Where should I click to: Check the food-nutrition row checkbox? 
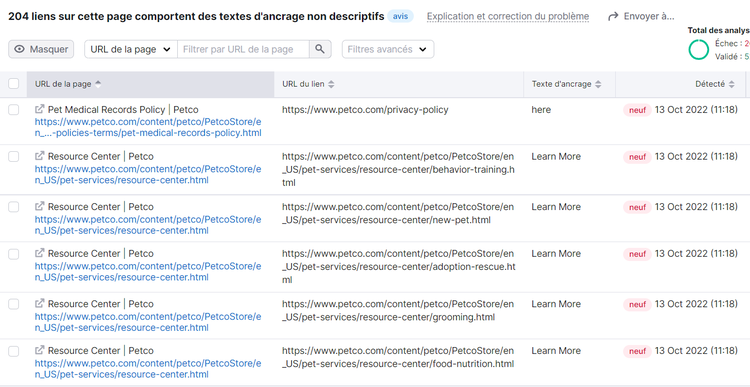[x=14, y=351]
